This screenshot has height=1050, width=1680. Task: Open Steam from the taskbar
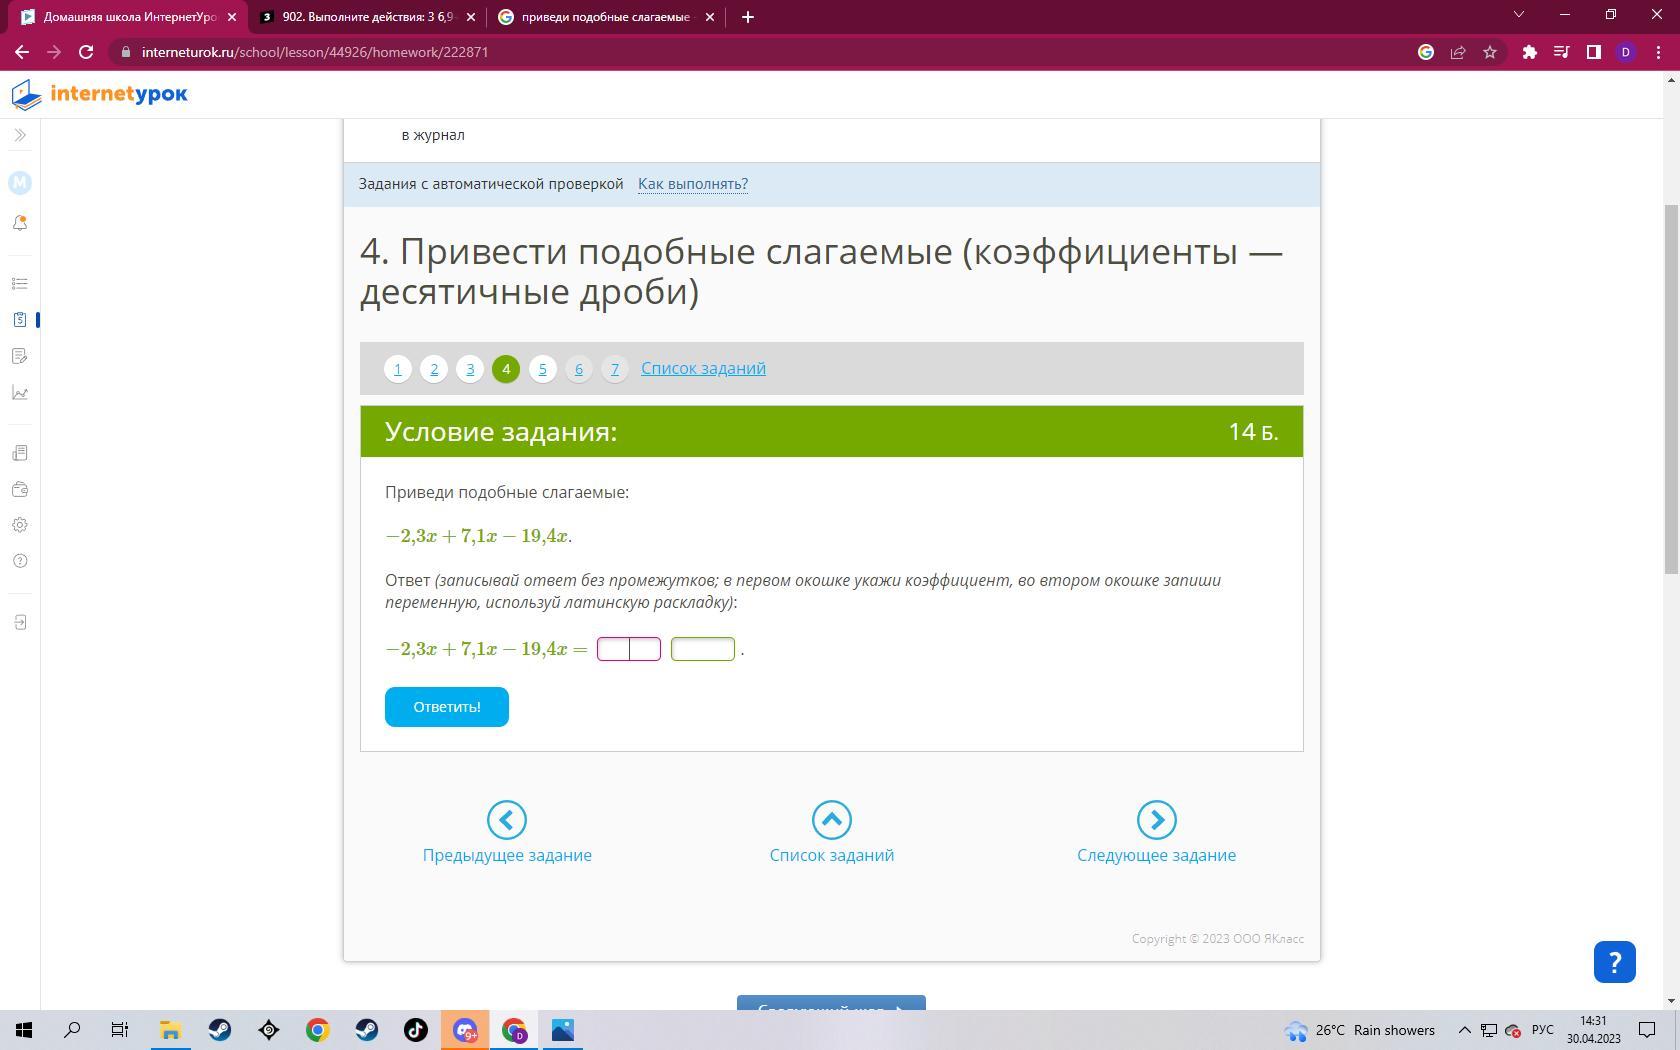(x=220, y=1030)
